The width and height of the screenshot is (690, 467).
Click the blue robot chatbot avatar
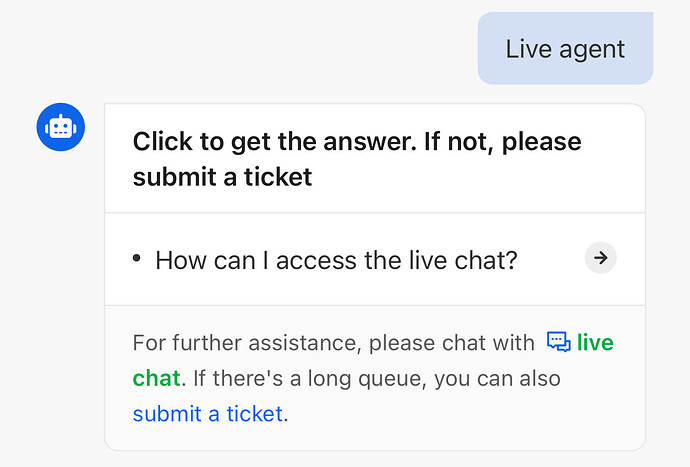pos(61,127)
